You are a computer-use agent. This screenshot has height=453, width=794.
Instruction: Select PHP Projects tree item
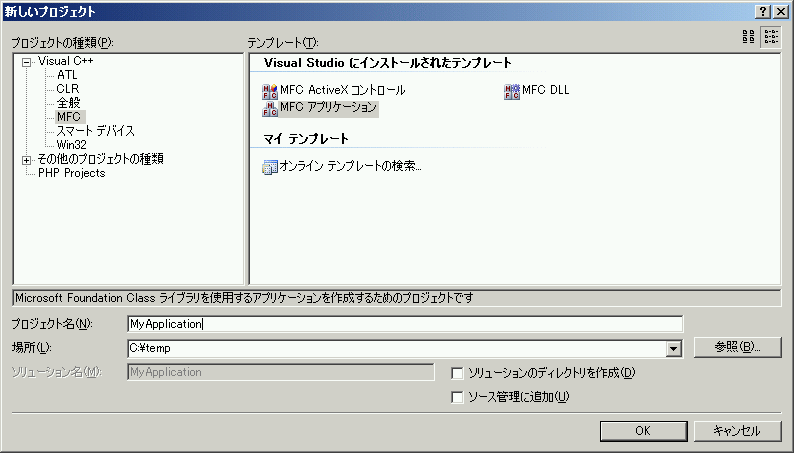(71, 173)
